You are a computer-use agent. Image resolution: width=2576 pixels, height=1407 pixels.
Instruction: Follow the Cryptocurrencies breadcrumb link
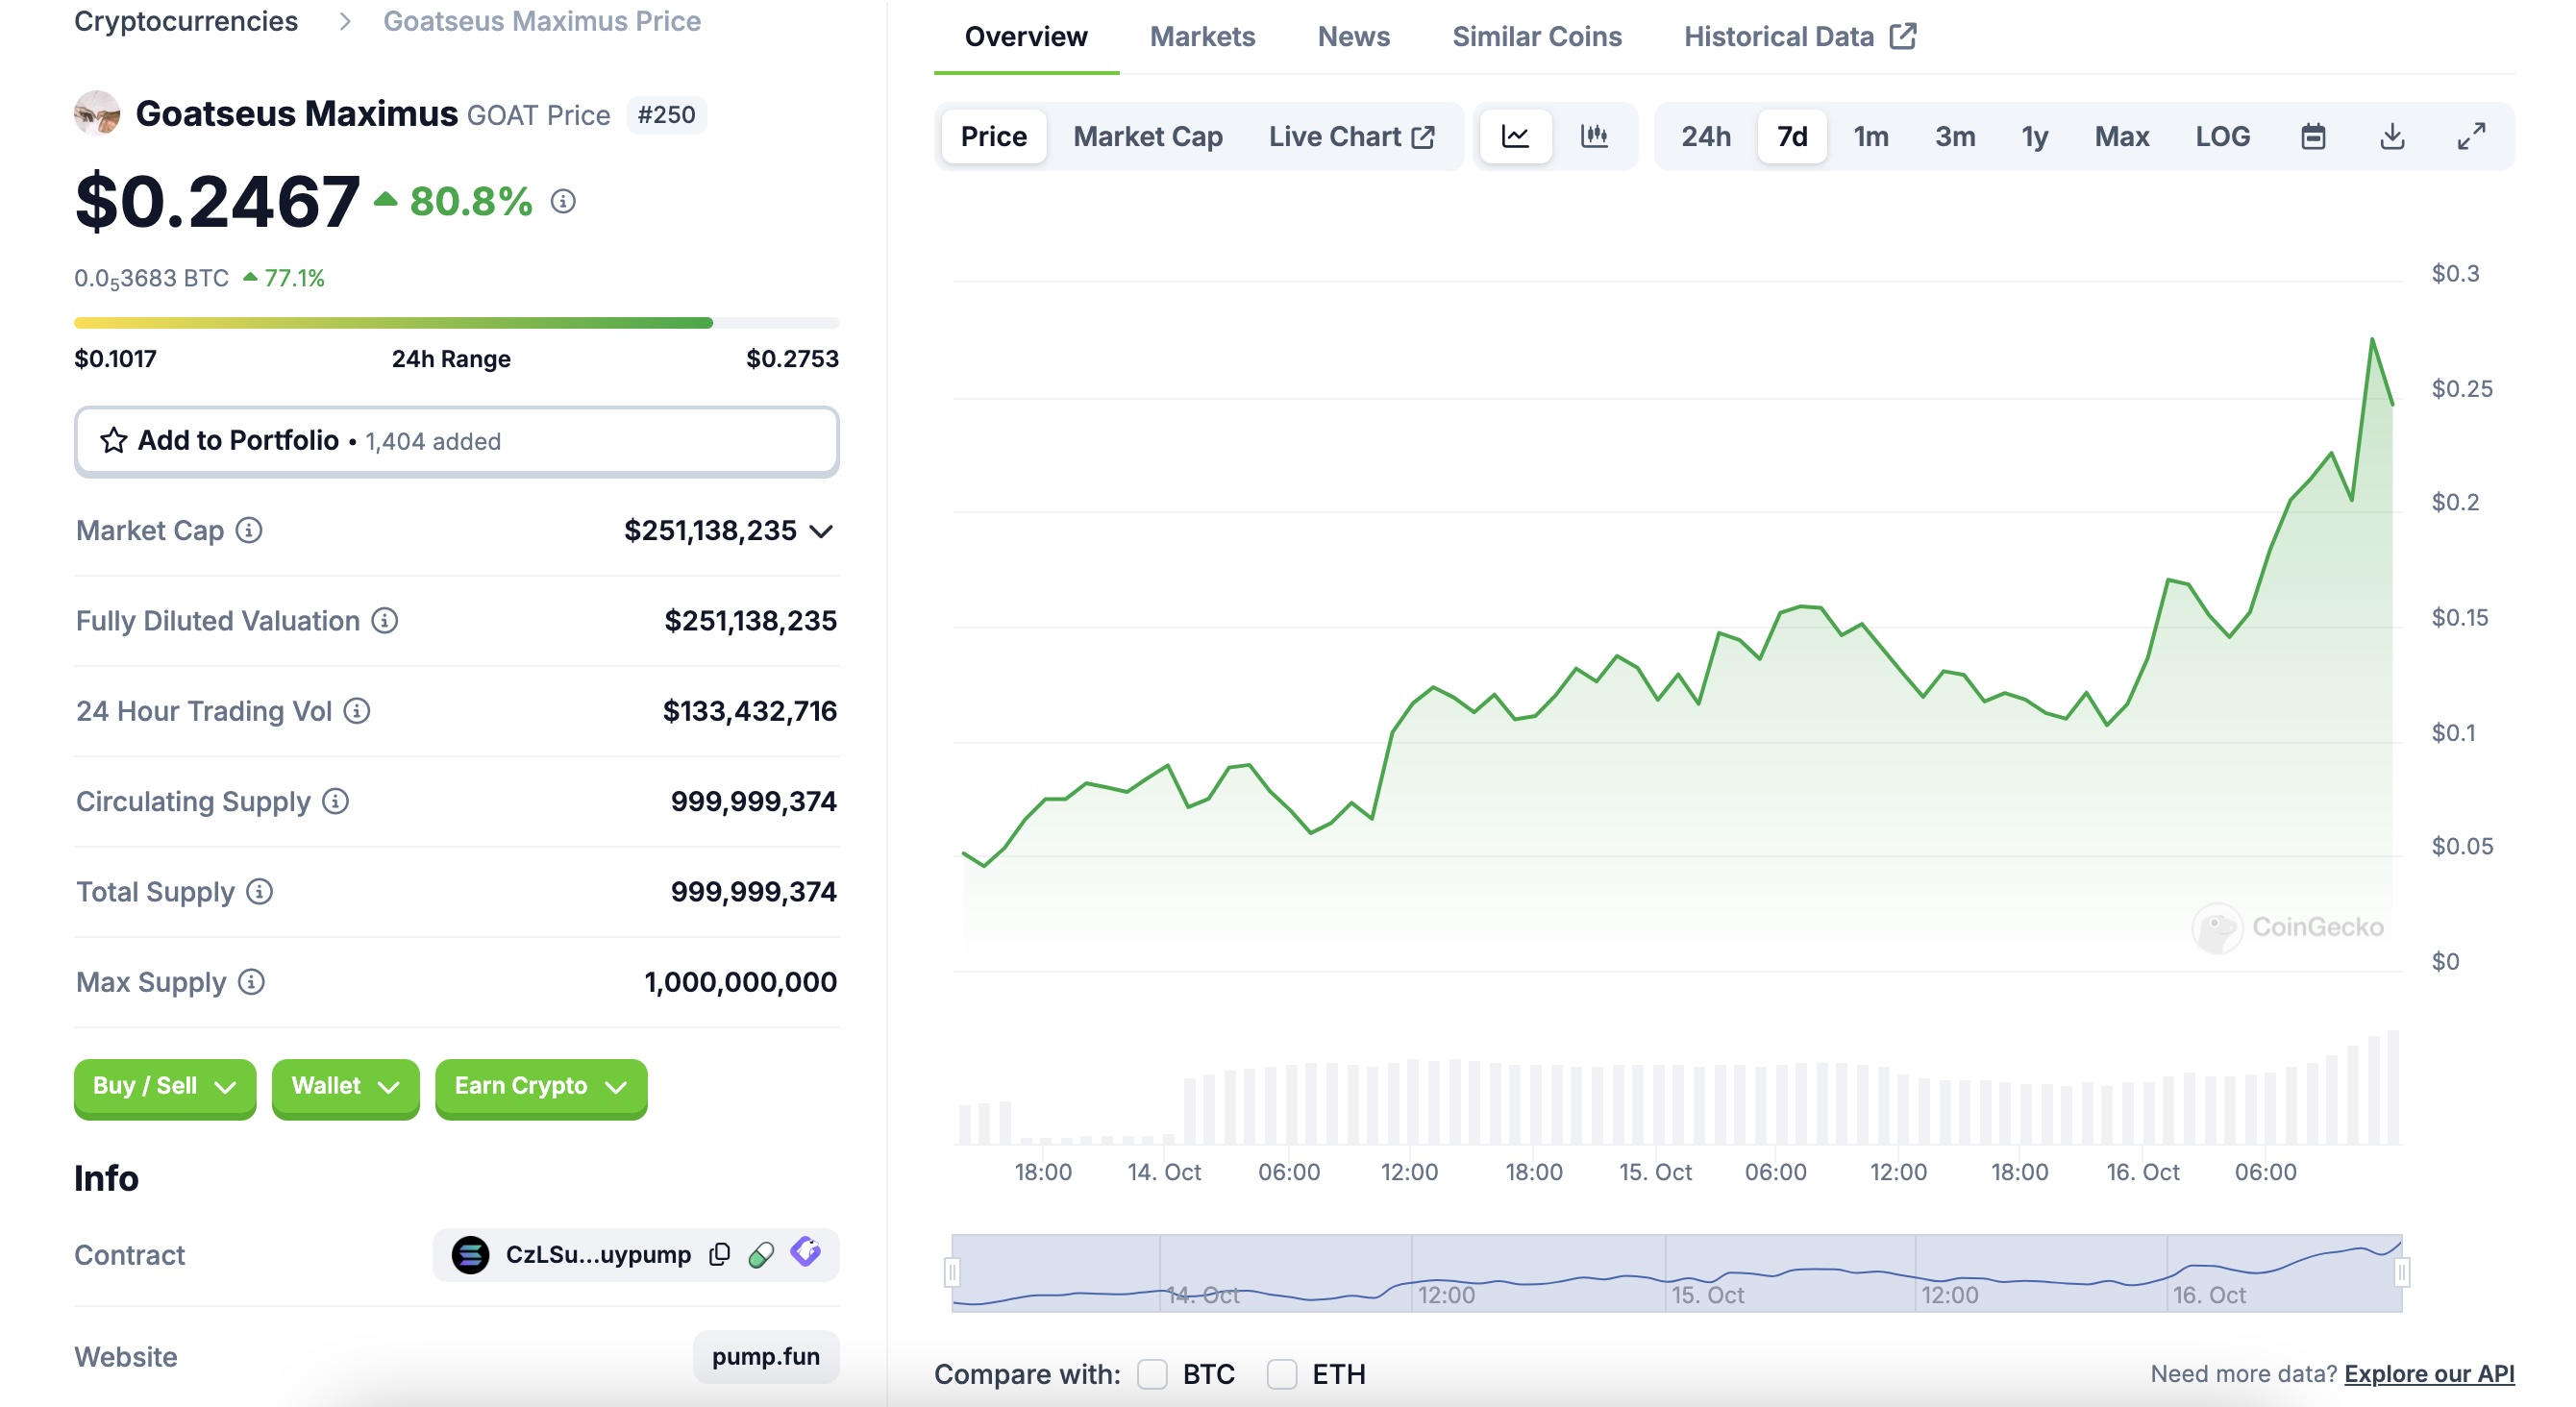point(186,21)
